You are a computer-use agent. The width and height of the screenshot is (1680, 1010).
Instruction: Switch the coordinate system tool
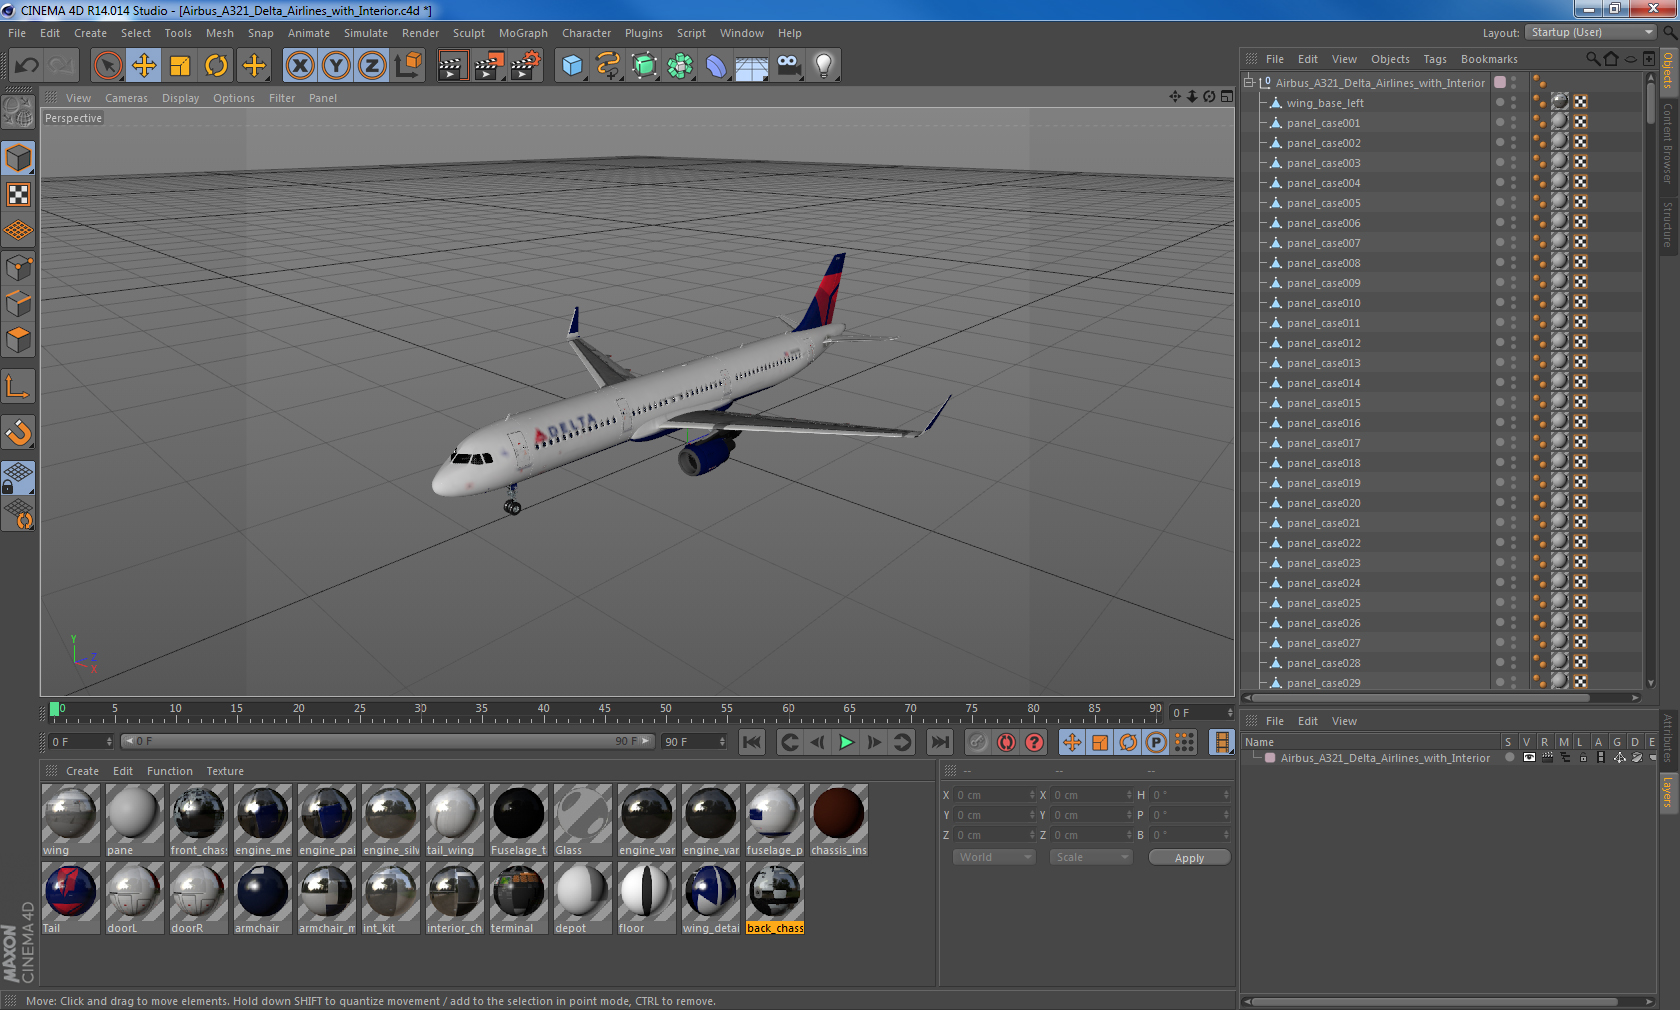click(408, 66)
